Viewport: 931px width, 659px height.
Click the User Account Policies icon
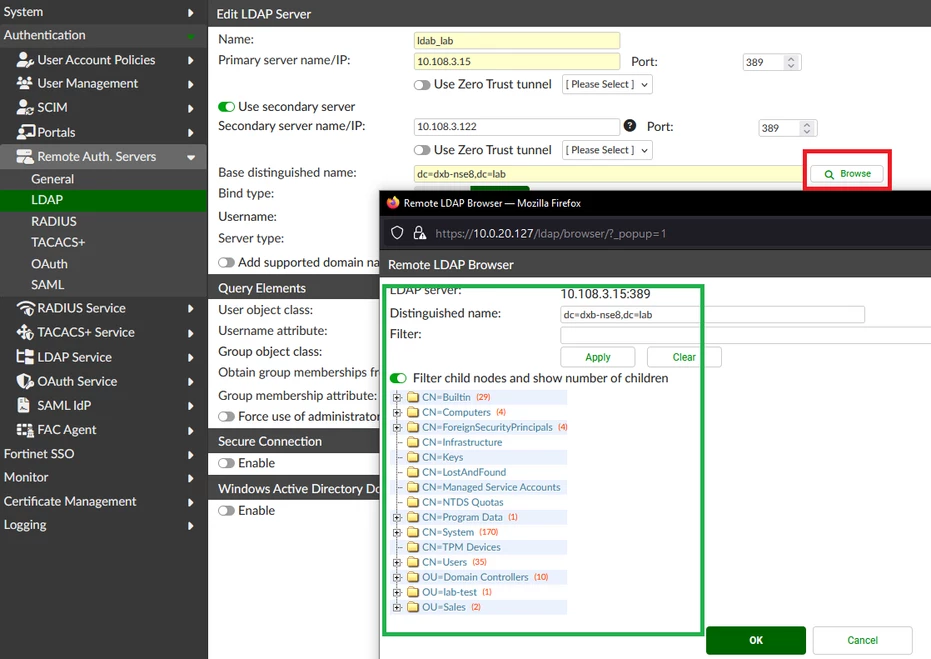pyautogui.click(x=24, y=59)
